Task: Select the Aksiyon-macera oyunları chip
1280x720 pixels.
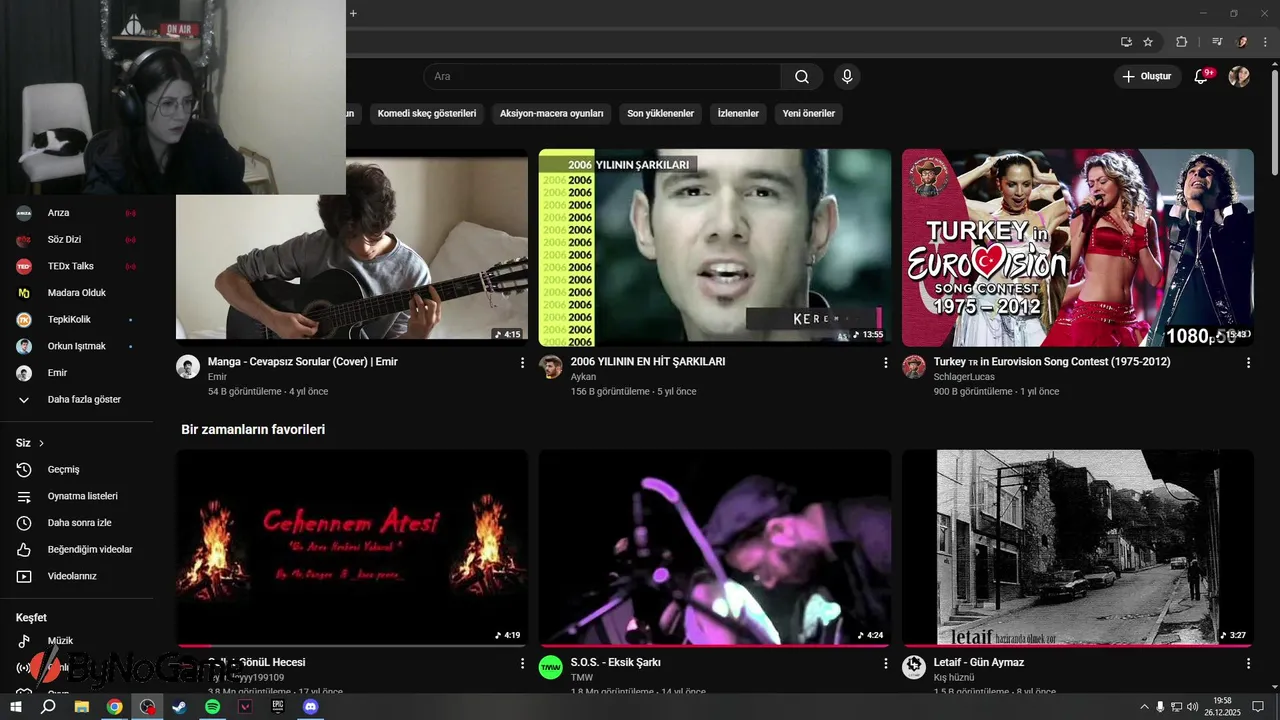Action: point(552,114)
